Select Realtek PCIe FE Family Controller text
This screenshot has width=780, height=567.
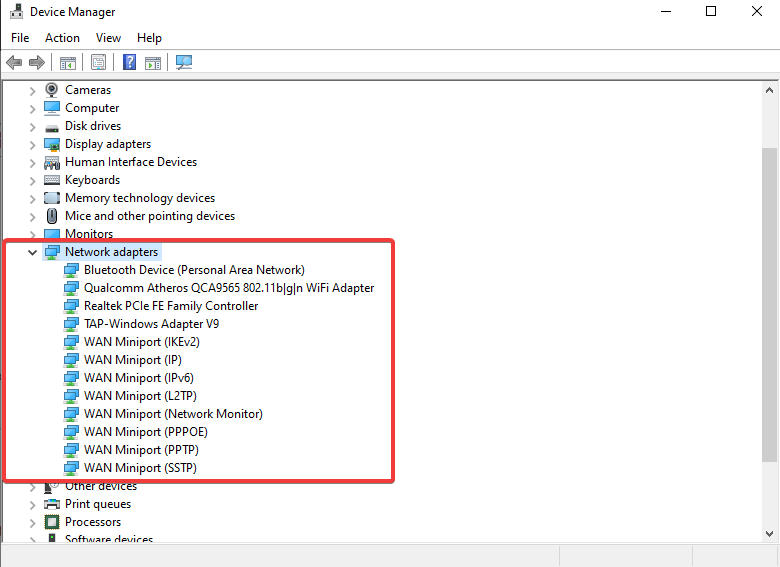(x=171, y=306)
